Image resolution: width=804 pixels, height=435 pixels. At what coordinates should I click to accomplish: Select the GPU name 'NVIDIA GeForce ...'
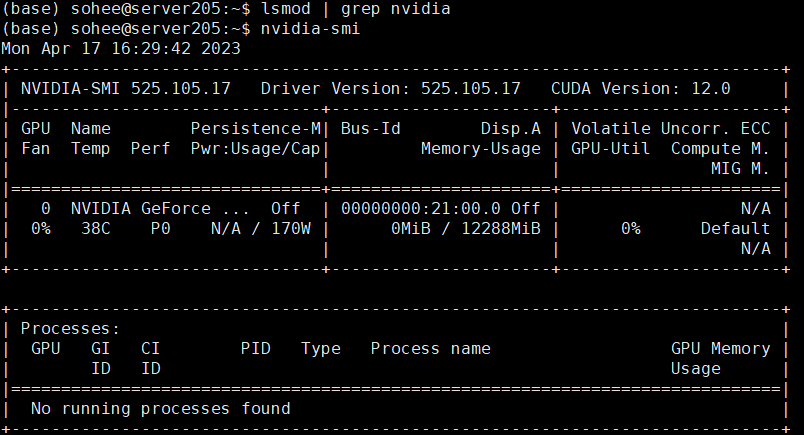160,209
